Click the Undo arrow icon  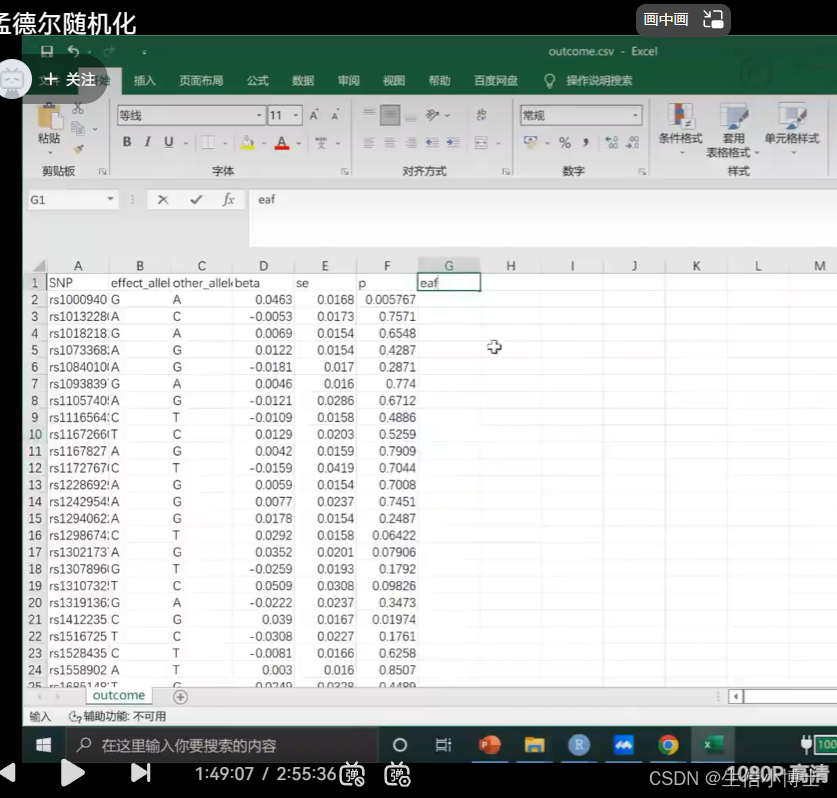pos(74,51)
